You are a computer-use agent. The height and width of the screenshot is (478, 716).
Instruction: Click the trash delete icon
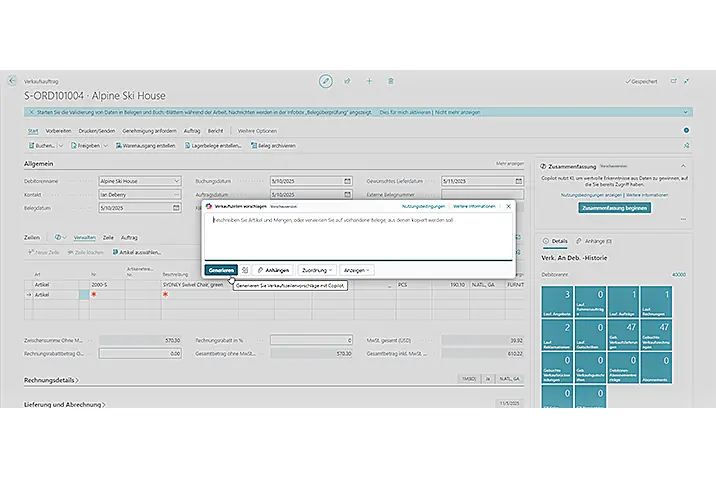(391, 81)
